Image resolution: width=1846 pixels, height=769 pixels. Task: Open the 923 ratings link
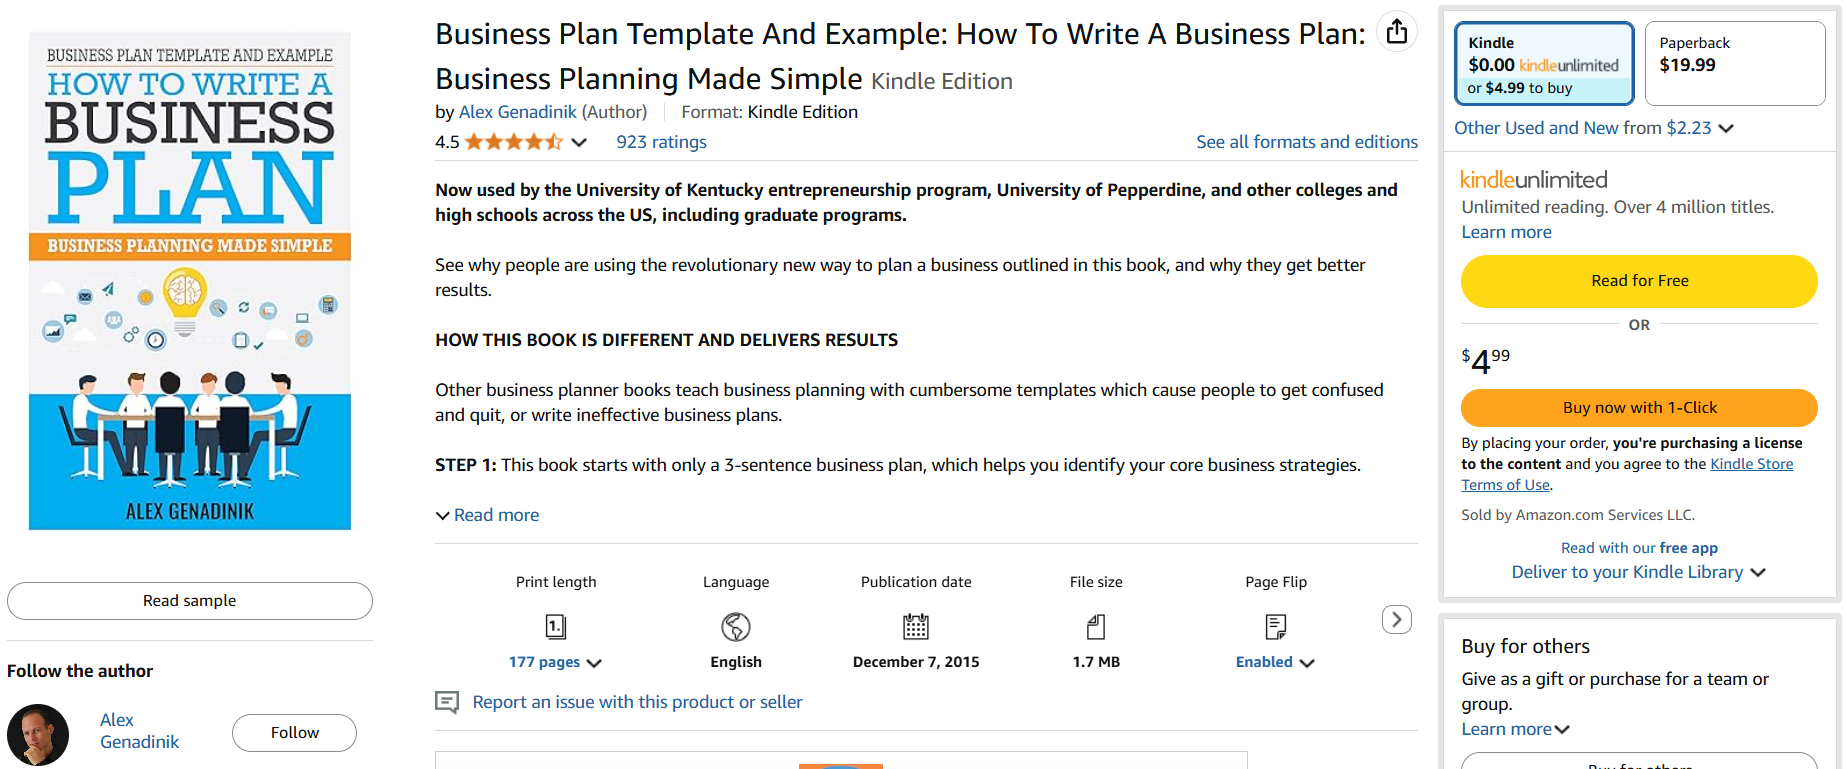point(661,142)
